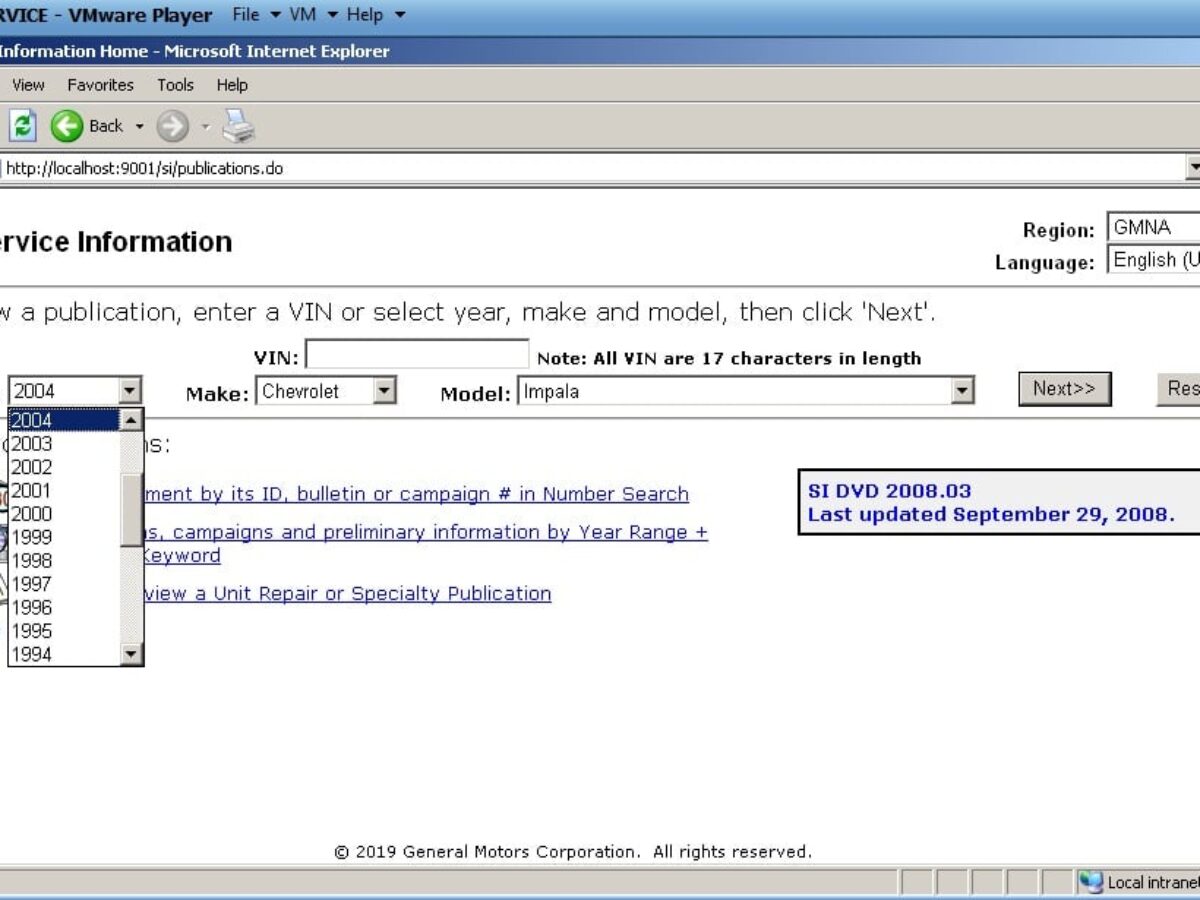The height and width of the screenshot is (900, 1200).
Task: Open Internet Explorer's View menu
Action: (28, 85)
